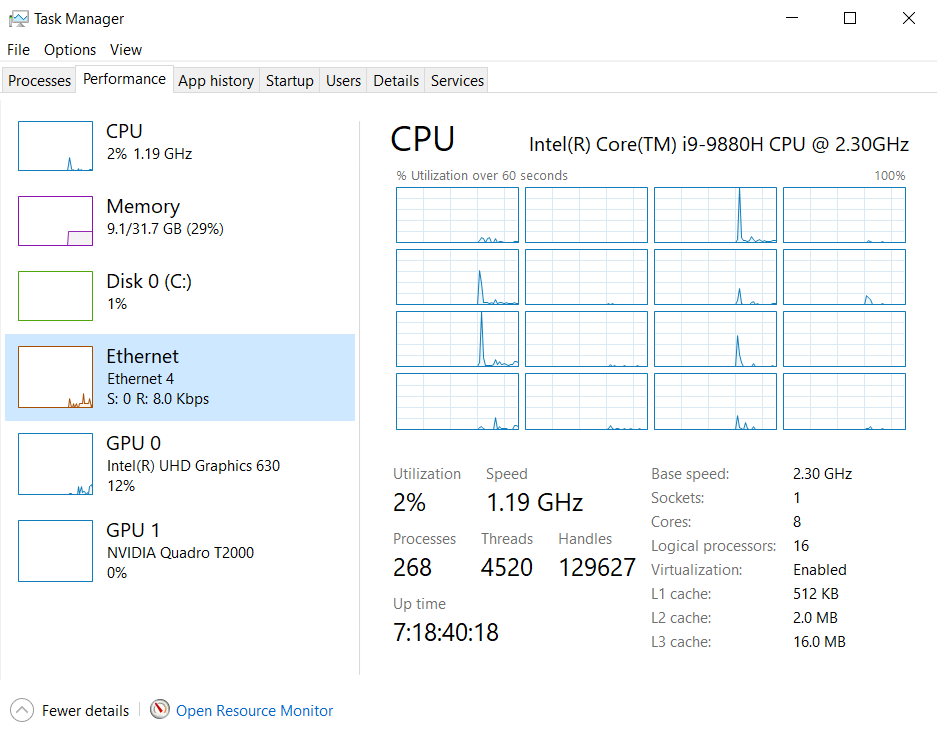Screen dimensions: 937x738
Task: Open the File menu
Action: (x=18, y=50)
